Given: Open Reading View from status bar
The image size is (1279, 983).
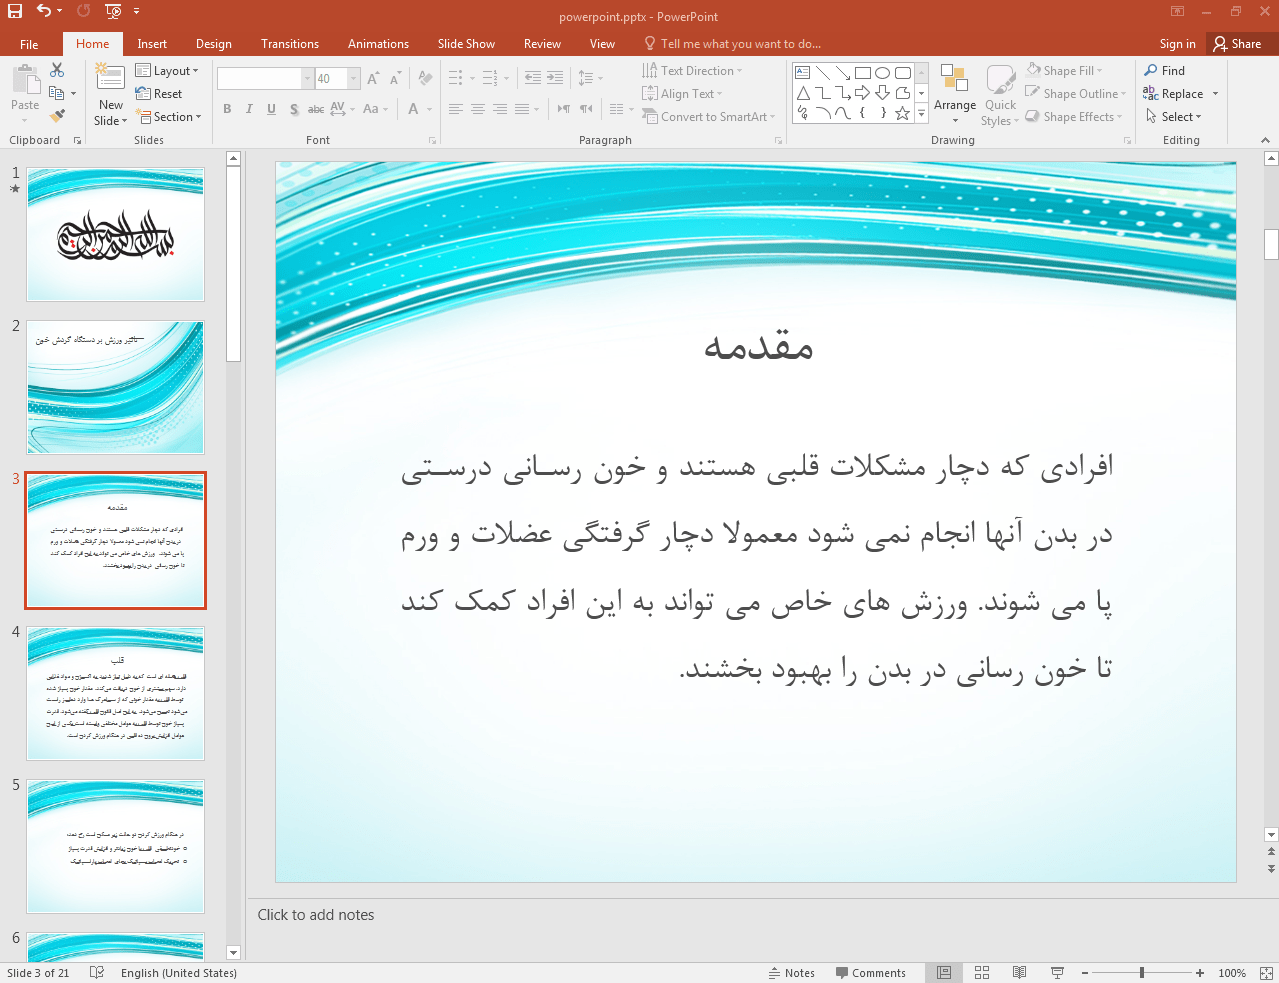Looking at the screenshot, I should [x=1019, y=973].
